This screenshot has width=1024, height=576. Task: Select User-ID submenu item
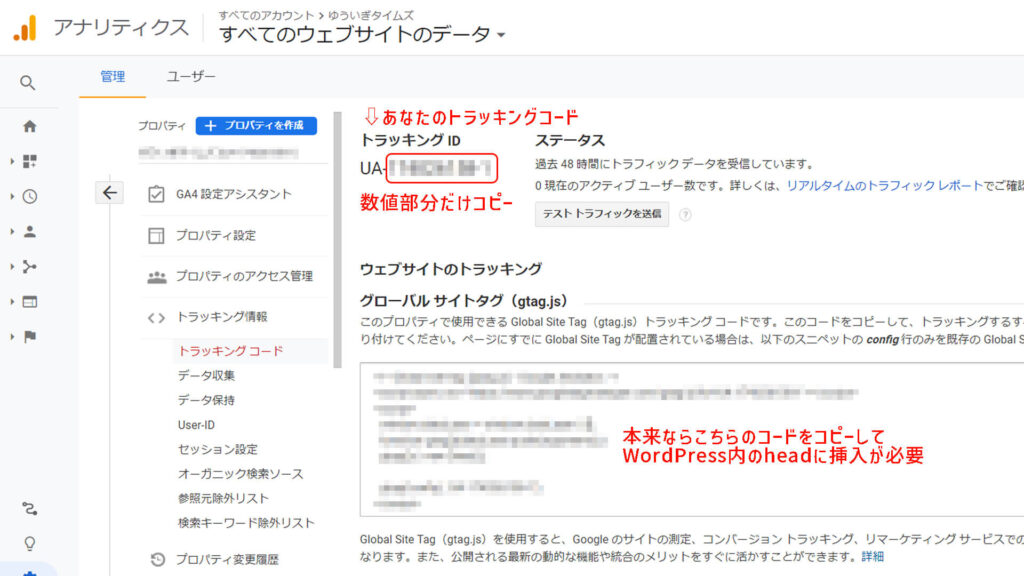tap(196, 425)
